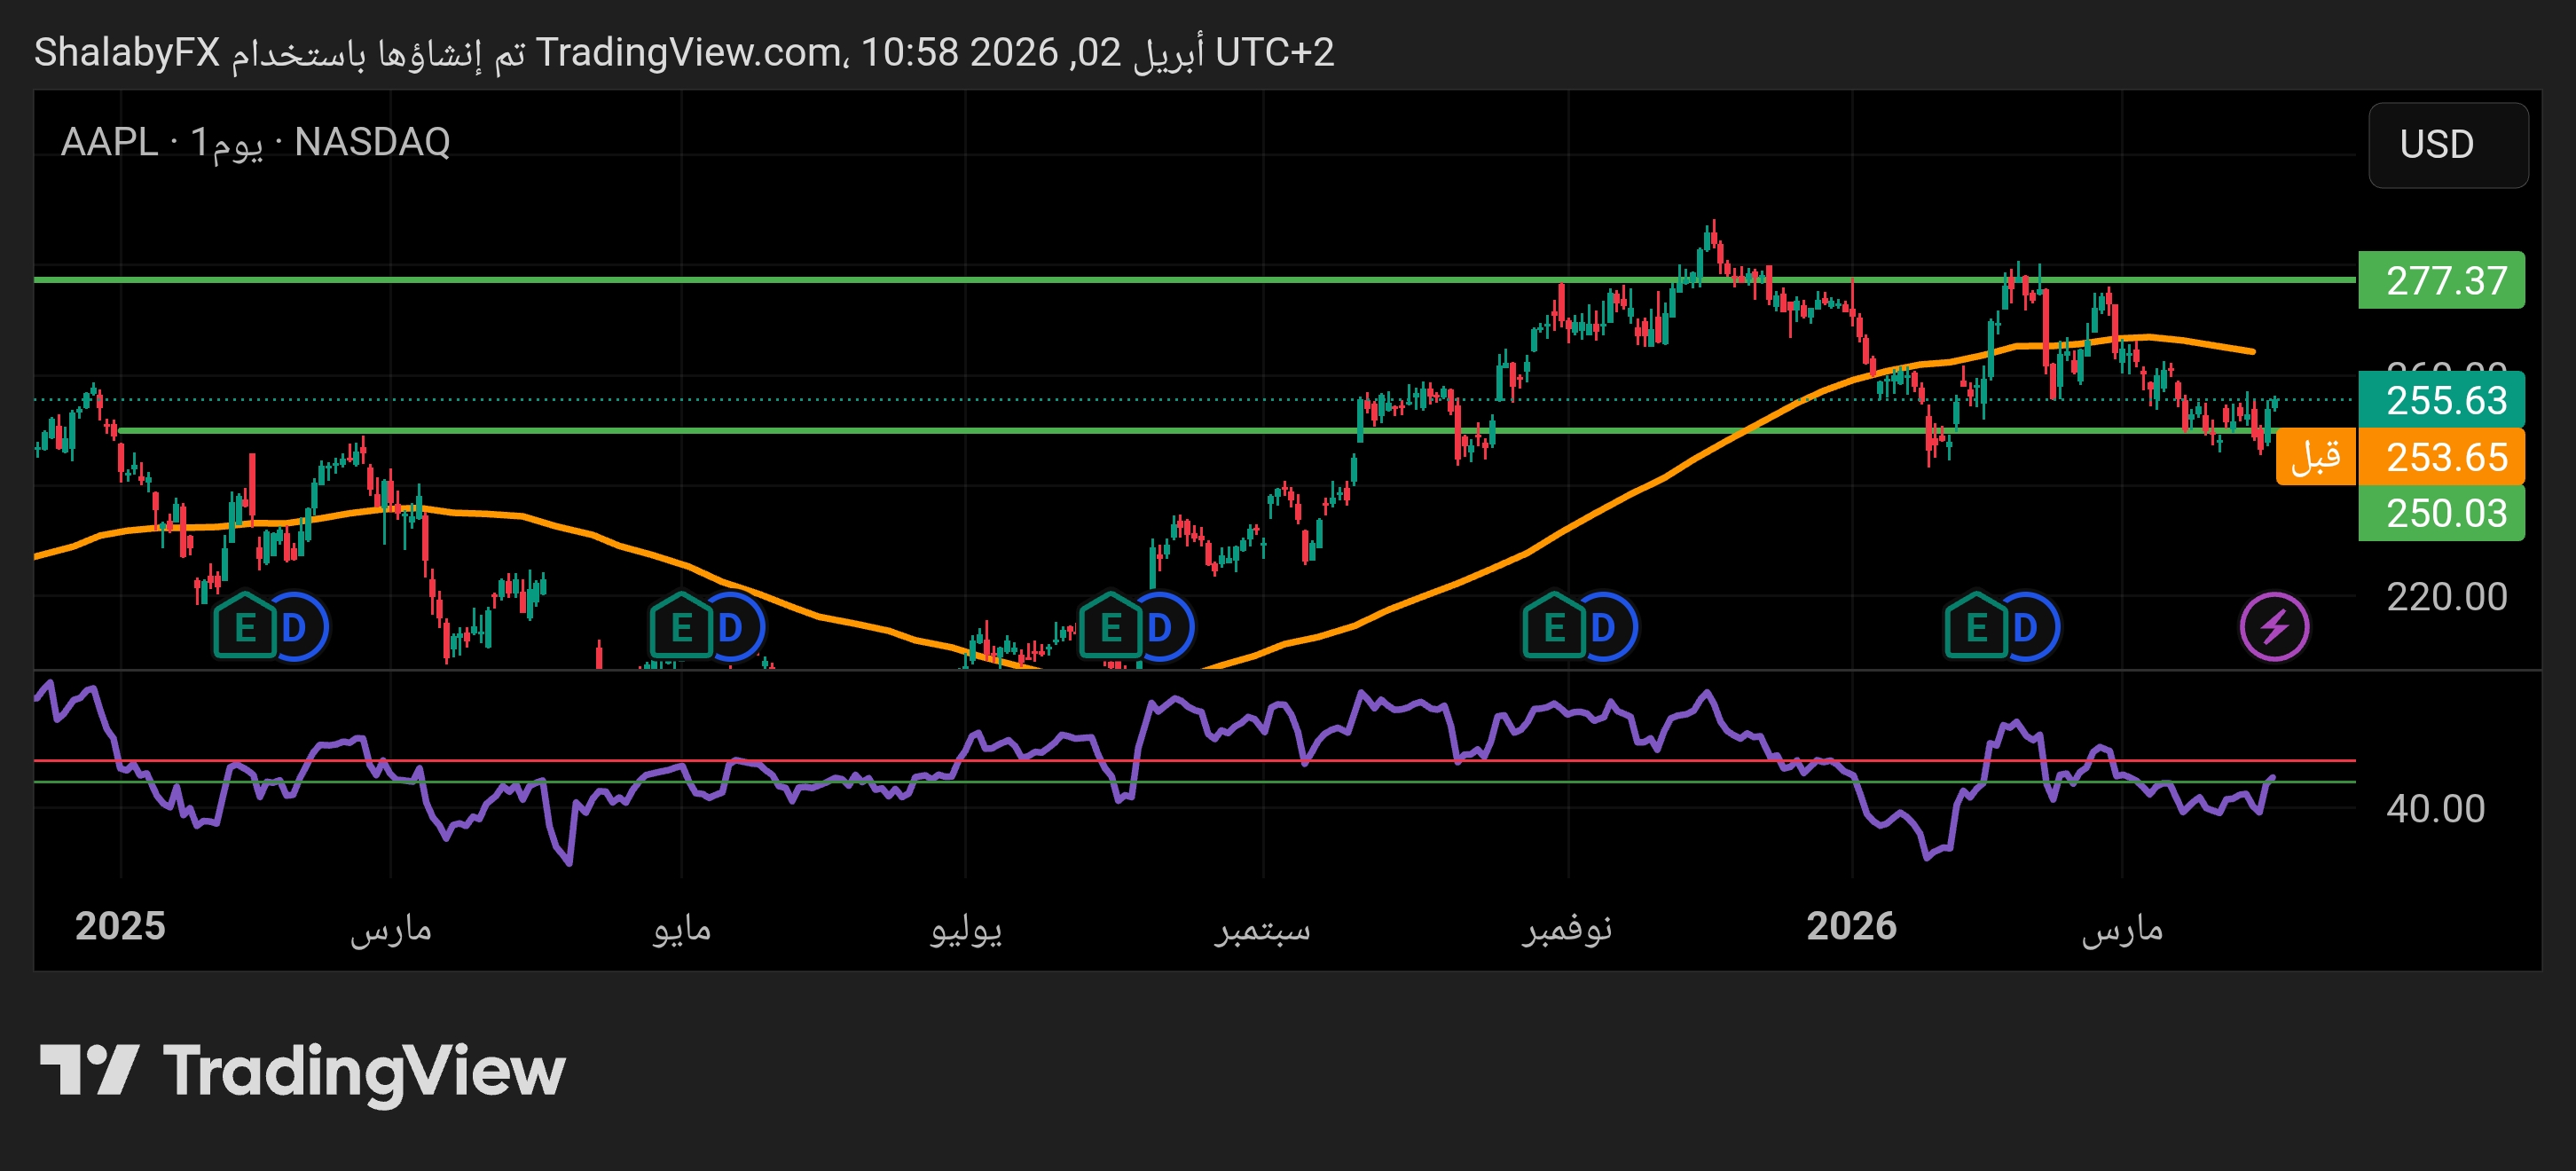Click D dividend icon near نوفمبر

pyautogui.click(x=1606, y=627)
